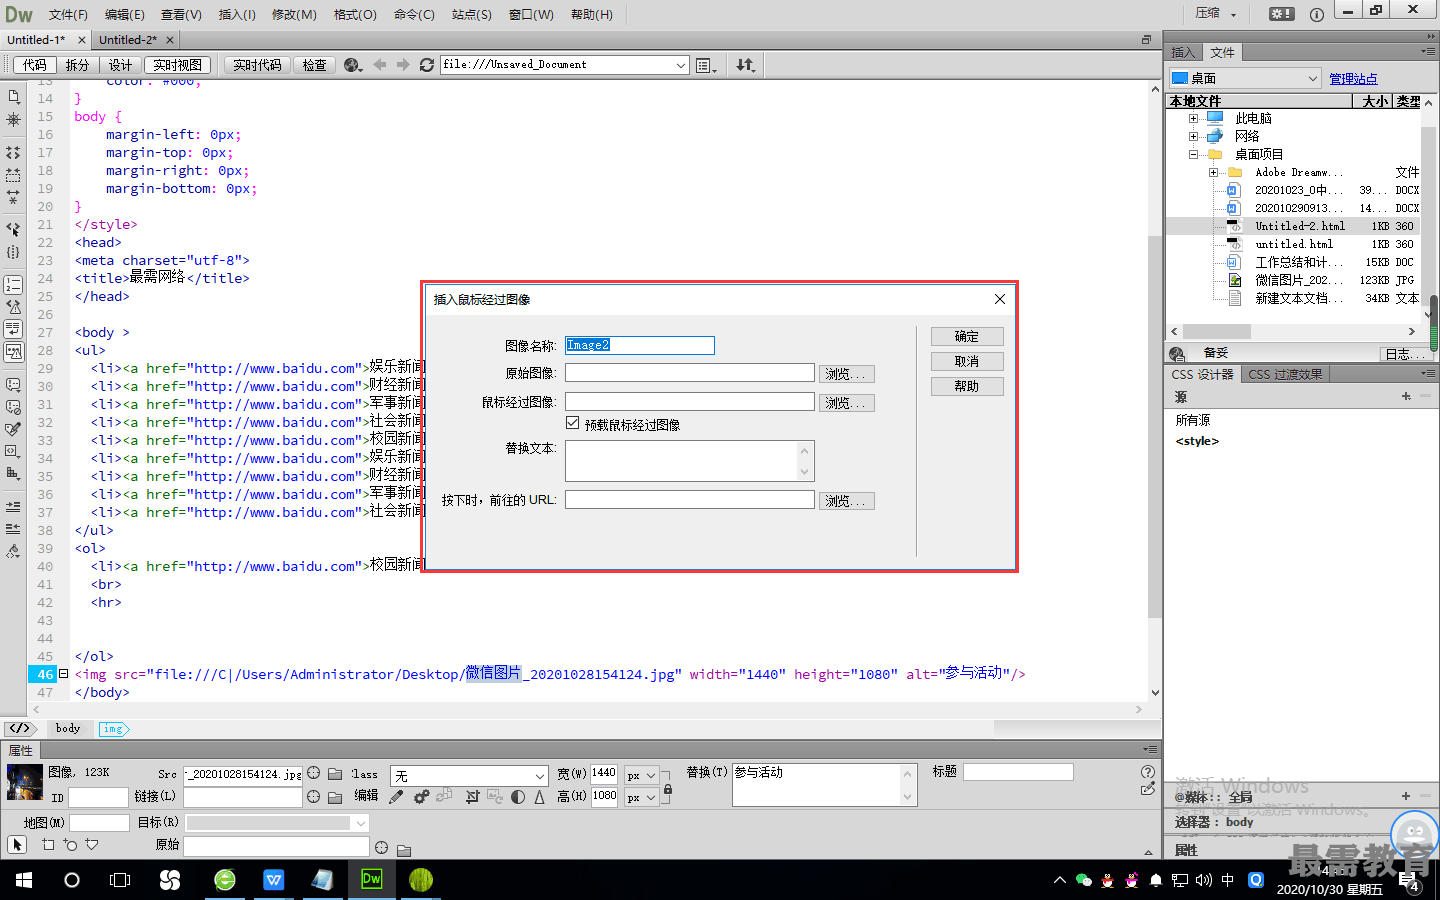The image size is (1440, 900).
Task: Open the Insert menu
Action: (x=237, y=14)
